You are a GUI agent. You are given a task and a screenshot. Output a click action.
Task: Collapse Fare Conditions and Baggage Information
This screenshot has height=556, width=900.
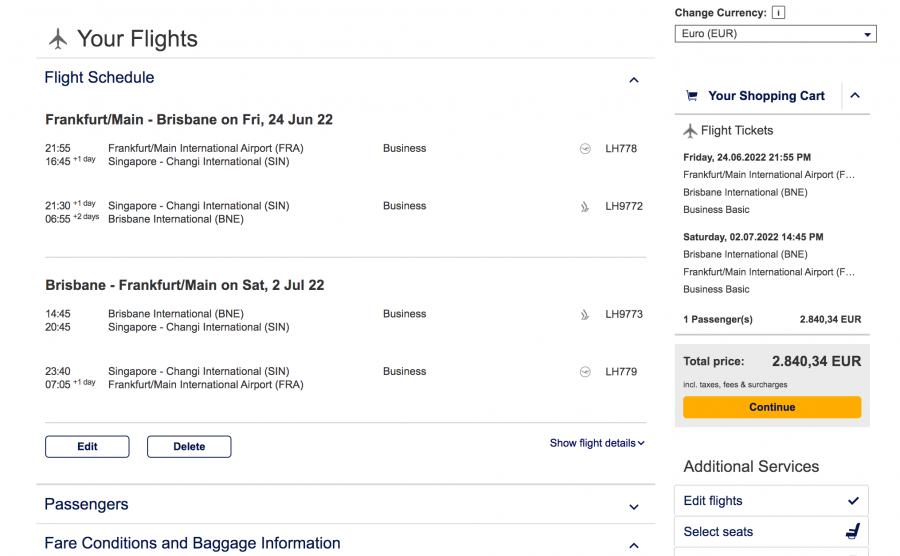[x=633, y=546]
